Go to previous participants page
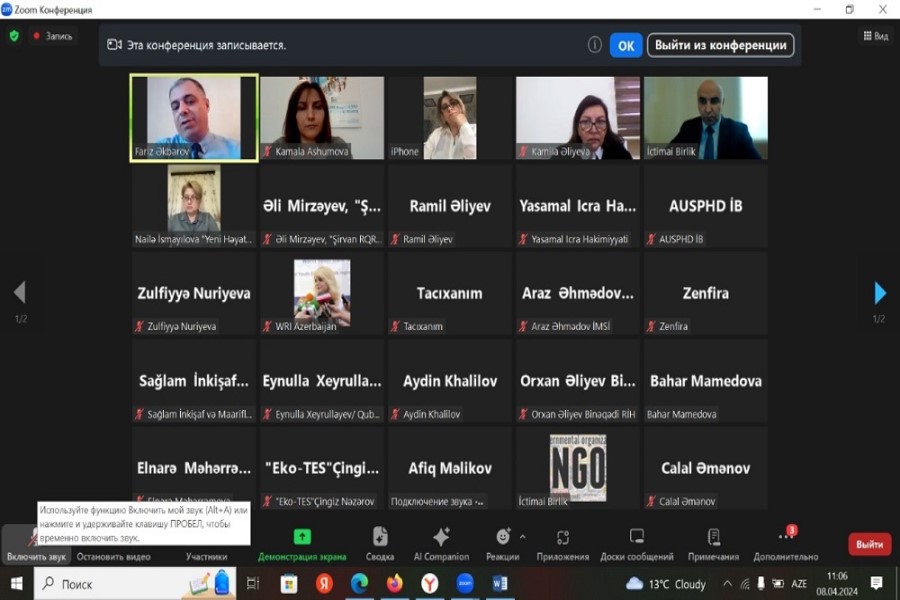Screen dimensions: 900x600 click(x=20, y=292)
